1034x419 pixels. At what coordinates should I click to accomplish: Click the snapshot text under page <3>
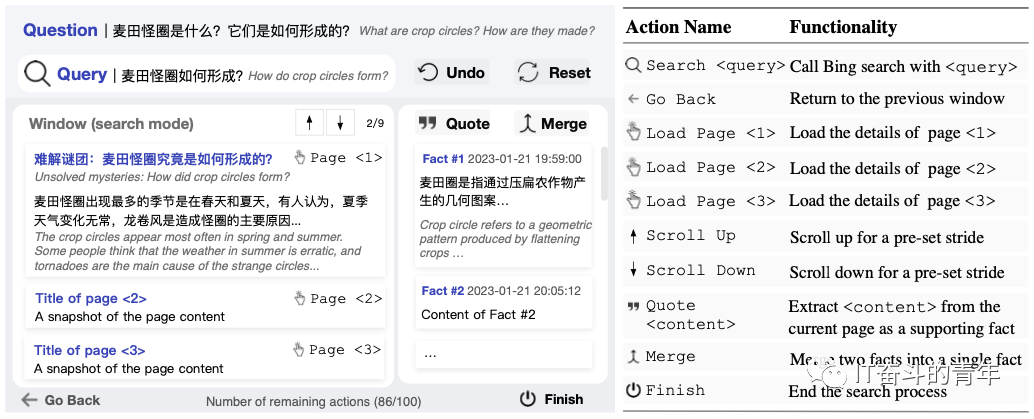(129, 369)
